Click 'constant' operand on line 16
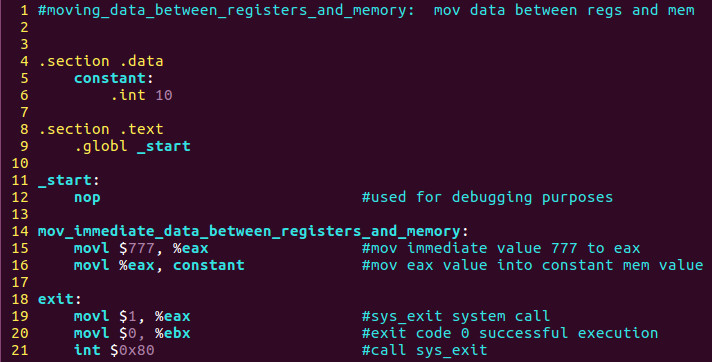Viewport: 712px width, 362px height. [209, 265]
